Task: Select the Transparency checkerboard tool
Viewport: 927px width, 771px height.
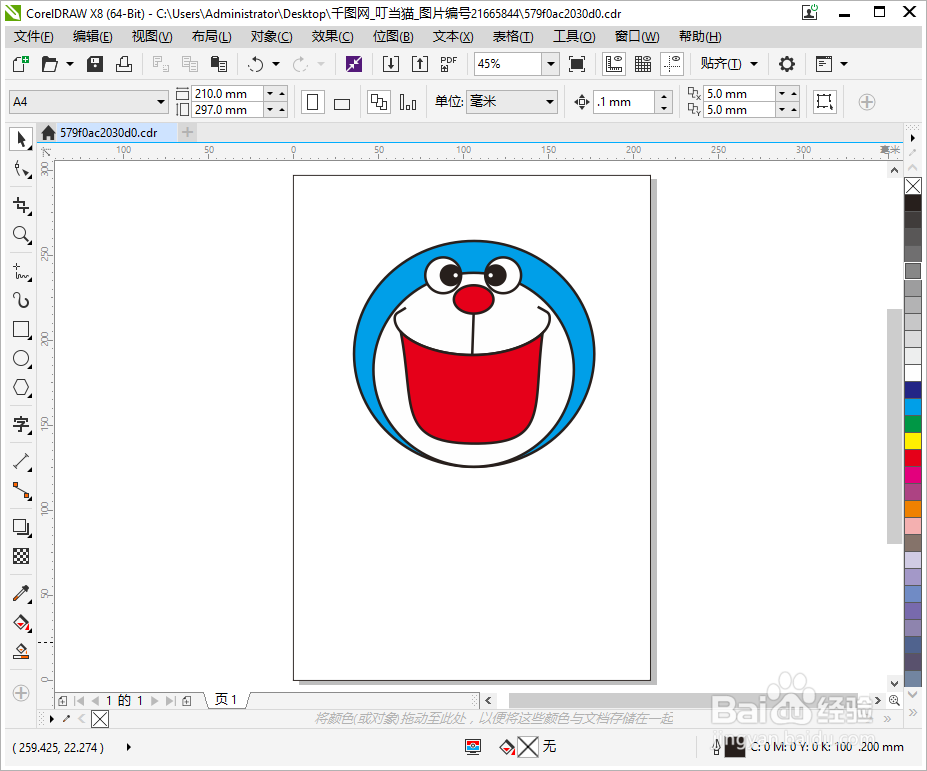Action: click(x=21, y=556)
